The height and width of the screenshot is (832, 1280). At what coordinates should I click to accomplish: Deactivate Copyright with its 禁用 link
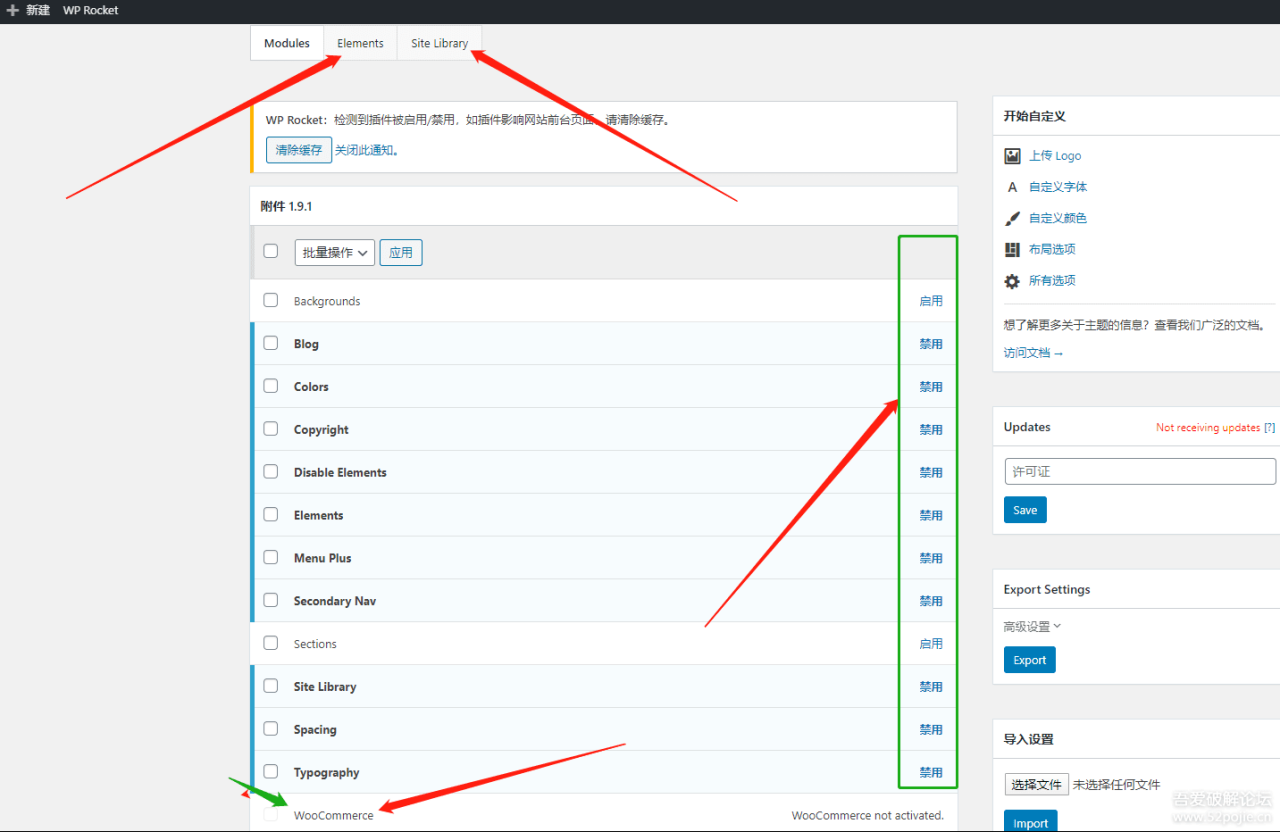[931, 430]
